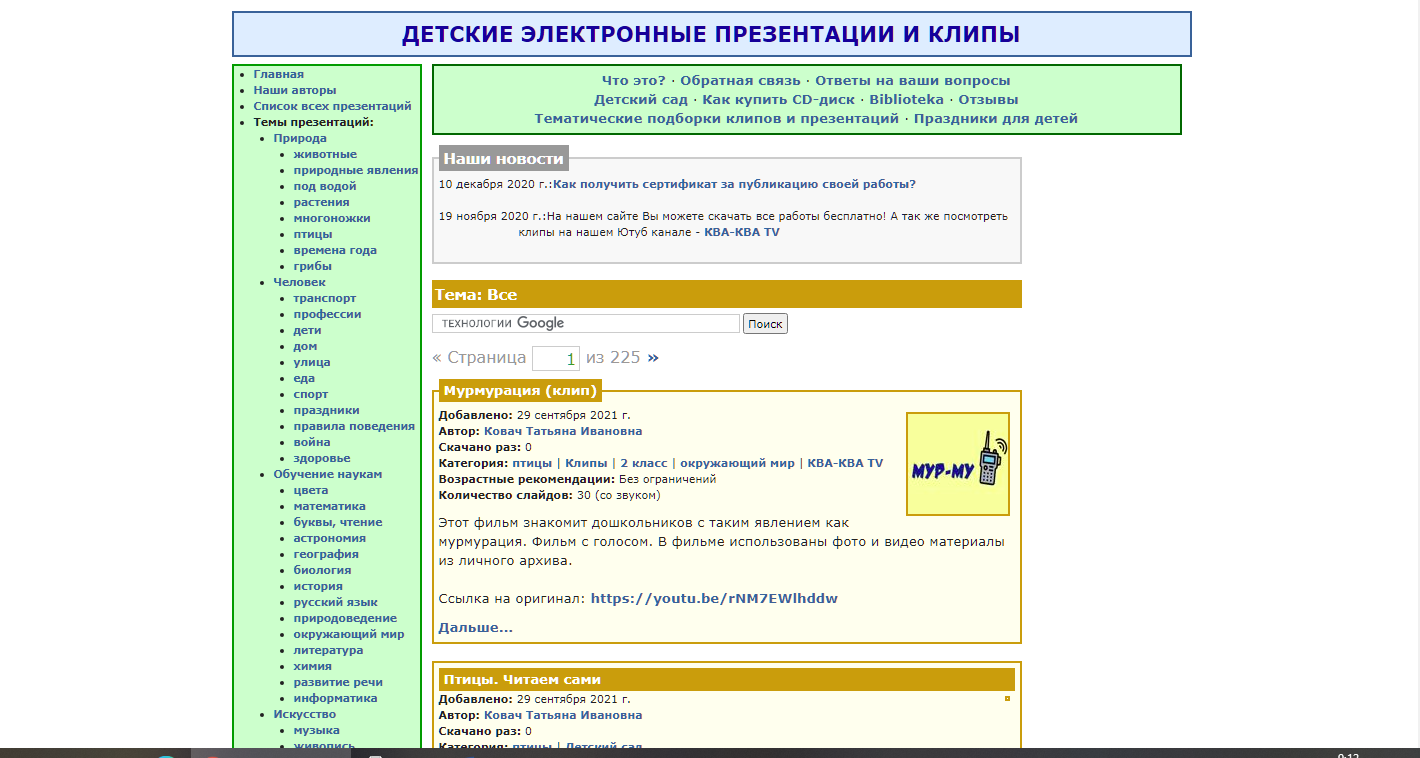Open Наши авторы sidebar link
1420x758 pixels.
[x=295, y=90]
